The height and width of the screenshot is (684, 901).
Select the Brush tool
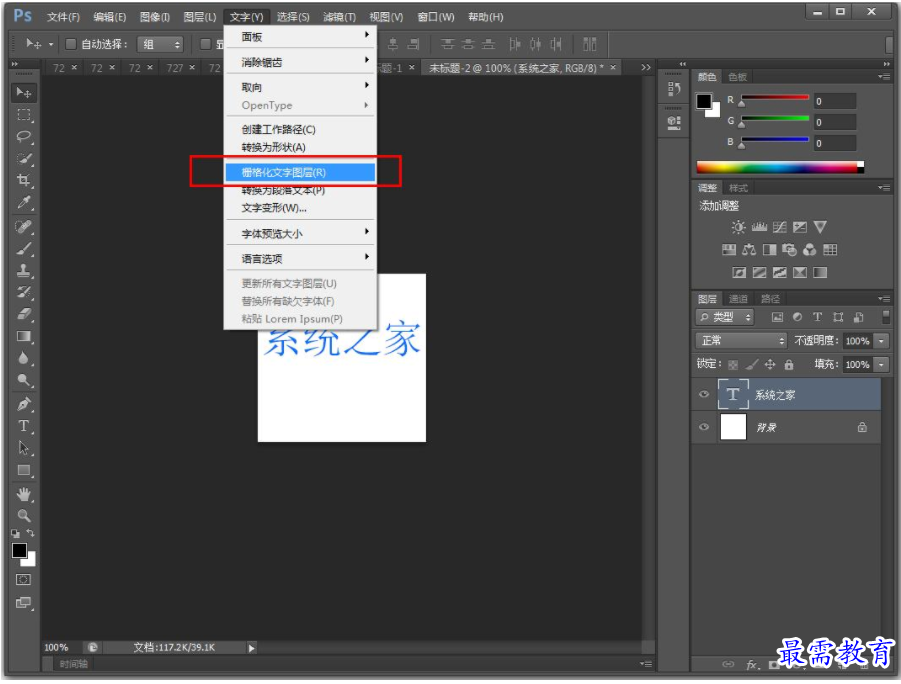[24, 248]
